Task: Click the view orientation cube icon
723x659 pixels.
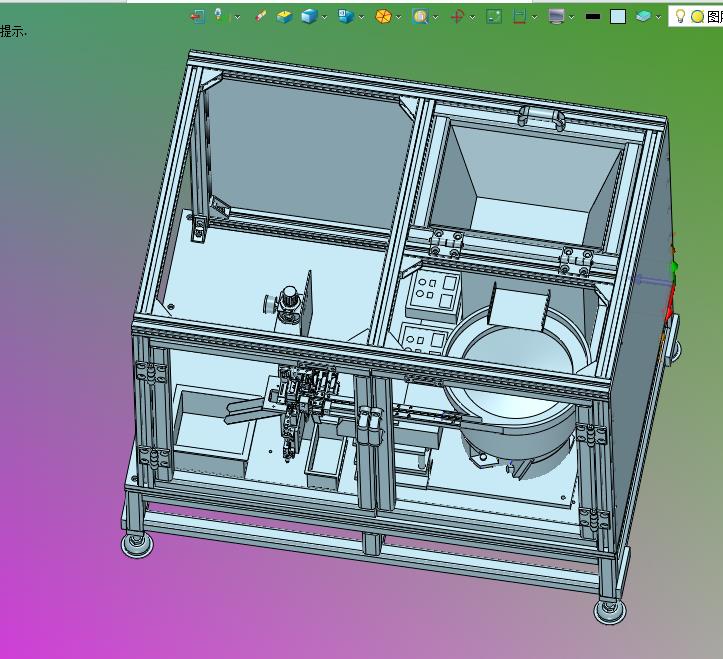Action: pos(345,17)
